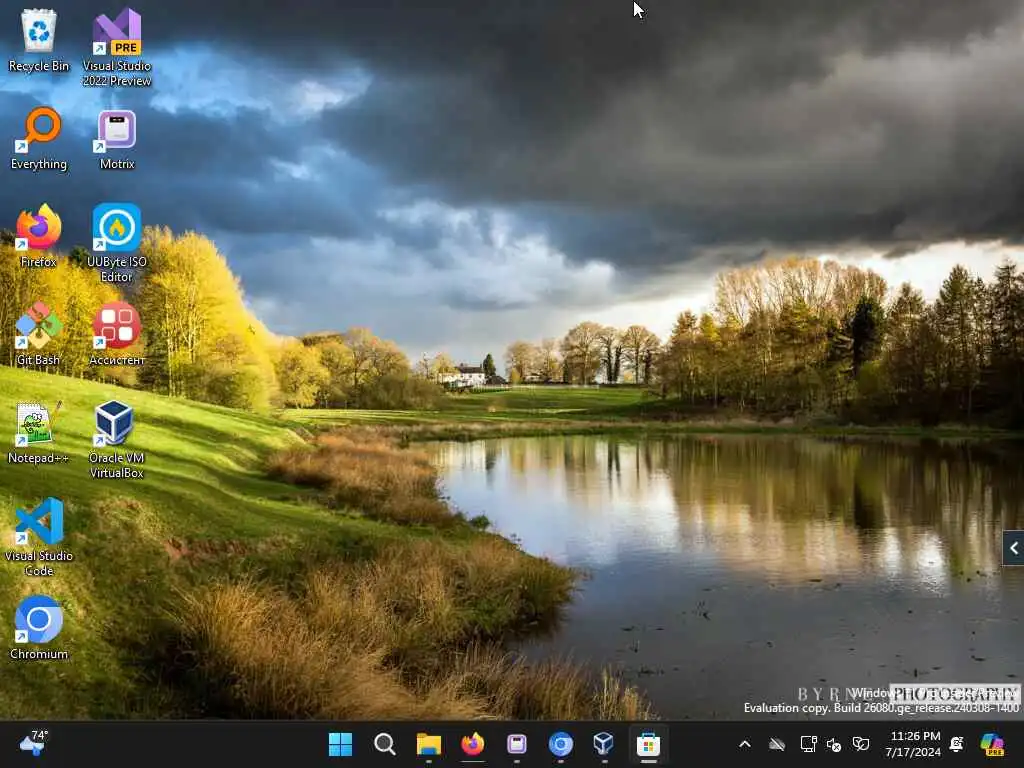Image resolution: width=1024 pixels, height=768 pixels.
Task: Select the Notepad++ desktop shortcut
Action: 39,432
